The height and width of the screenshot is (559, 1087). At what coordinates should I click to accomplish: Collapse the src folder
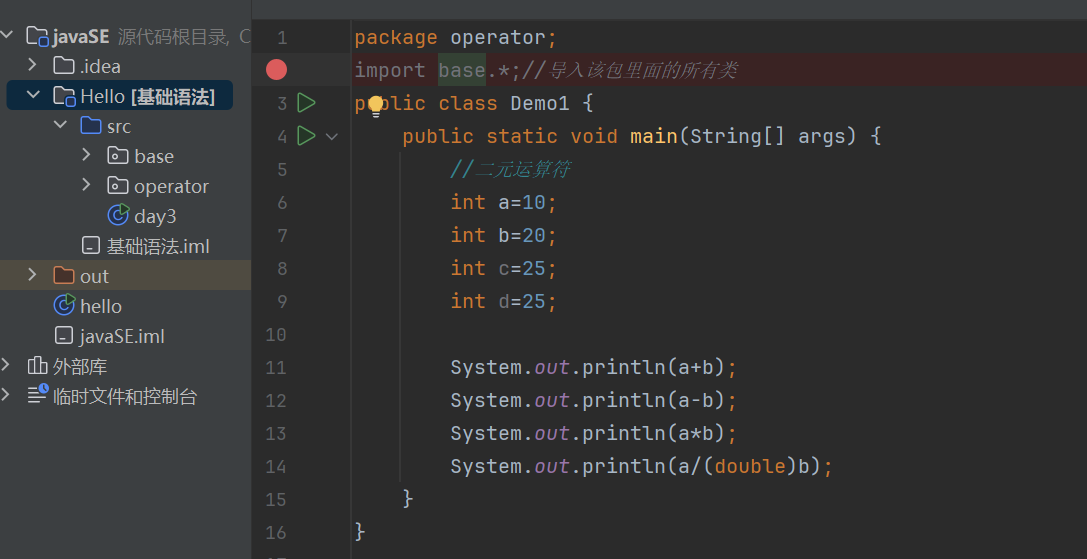[60, 125]
